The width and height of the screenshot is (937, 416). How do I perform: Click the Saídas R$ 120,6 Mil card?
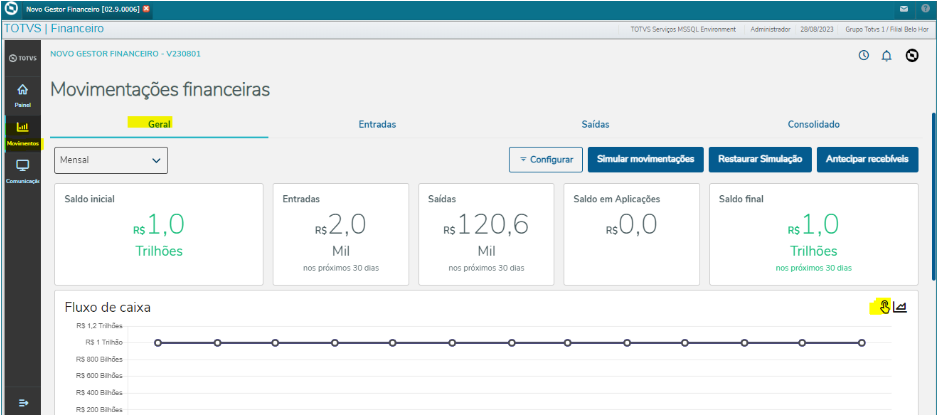click(486, 234)
